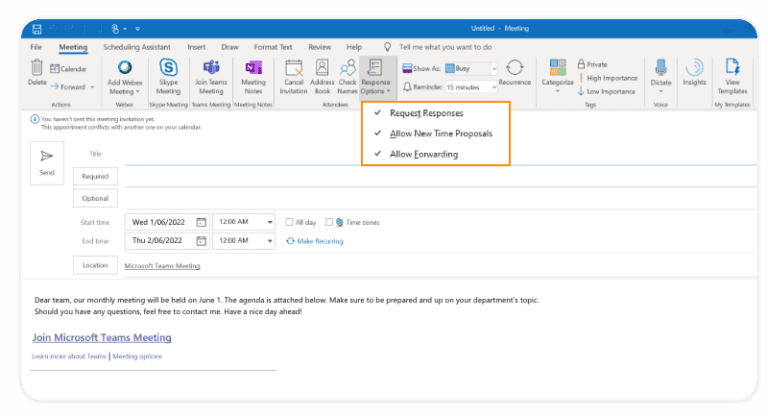768x416 pixels.
Task: Click the Optional attendees button
Action: coord(95,198)
